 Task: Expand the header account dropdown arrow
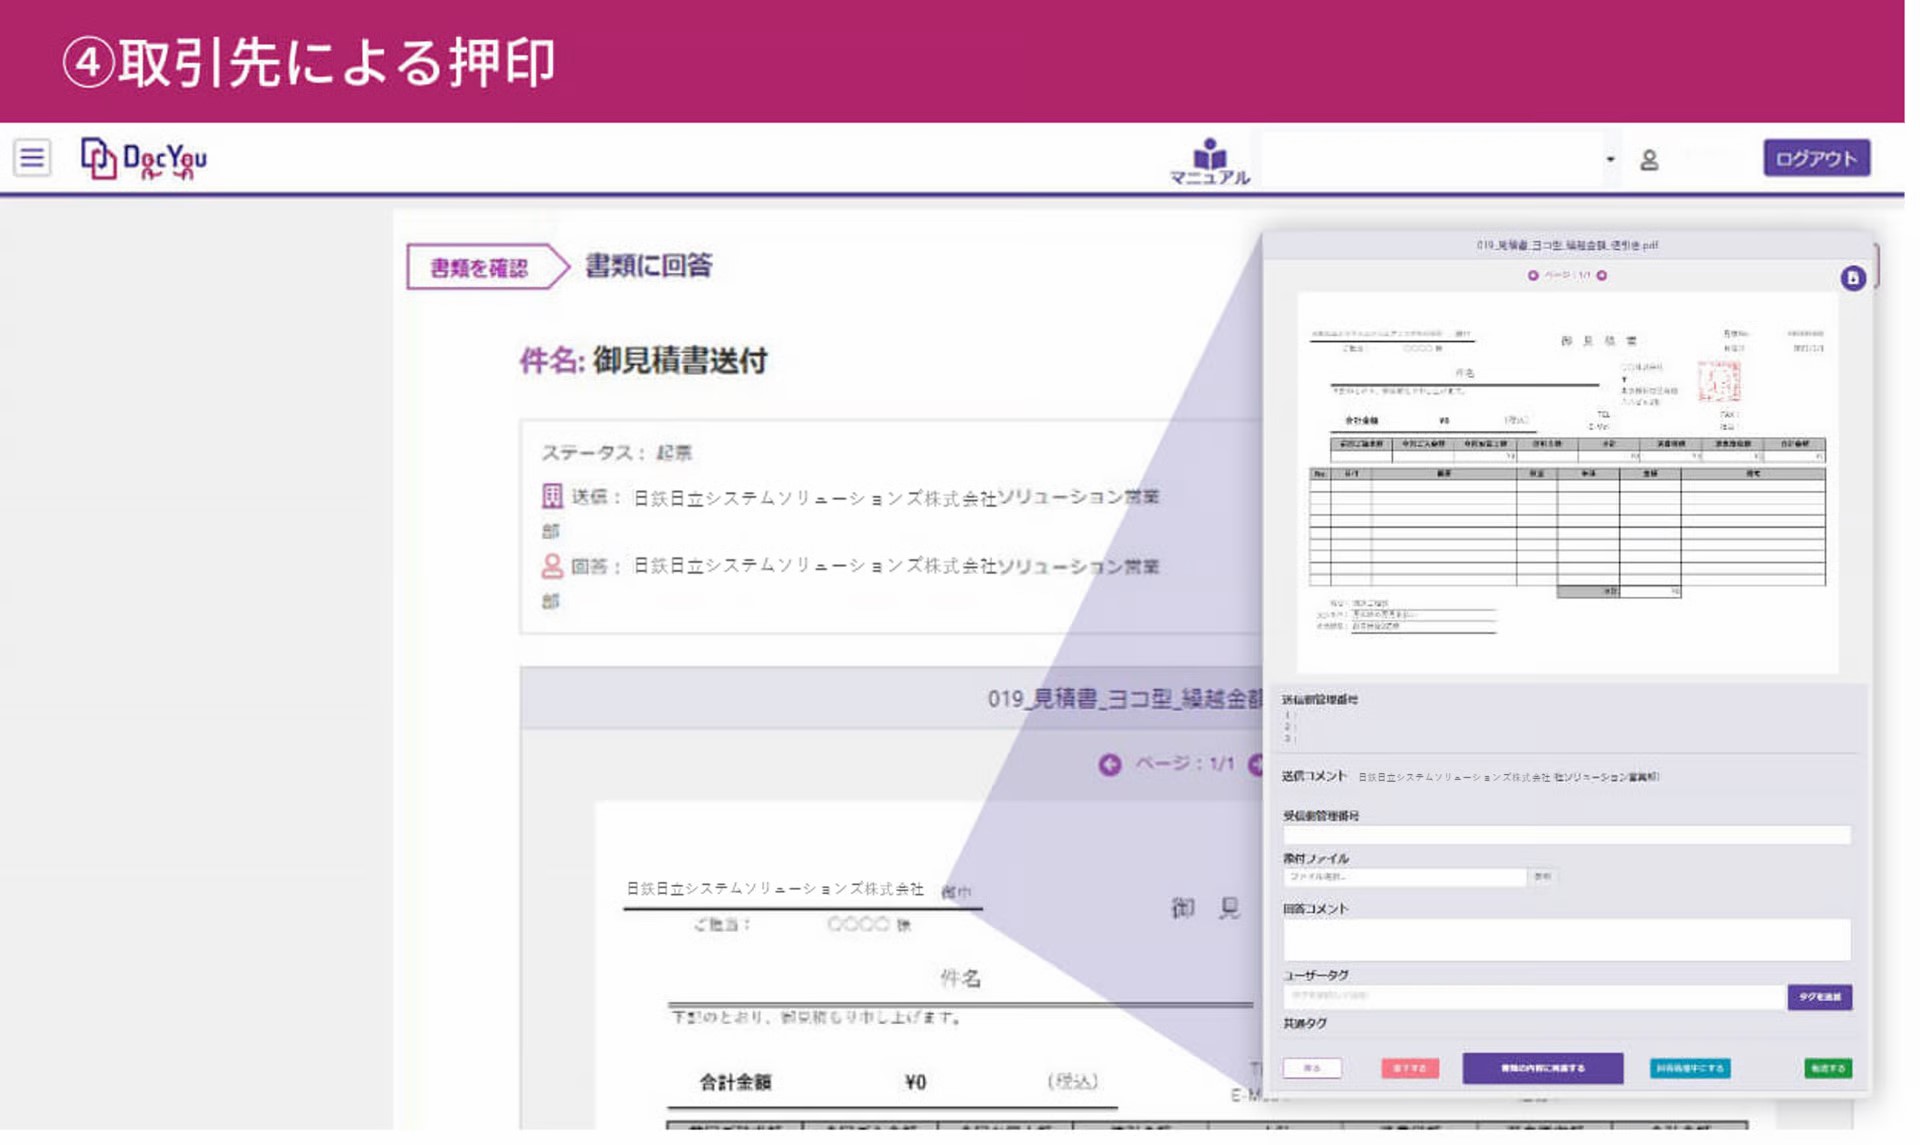tap(1610, 159)
